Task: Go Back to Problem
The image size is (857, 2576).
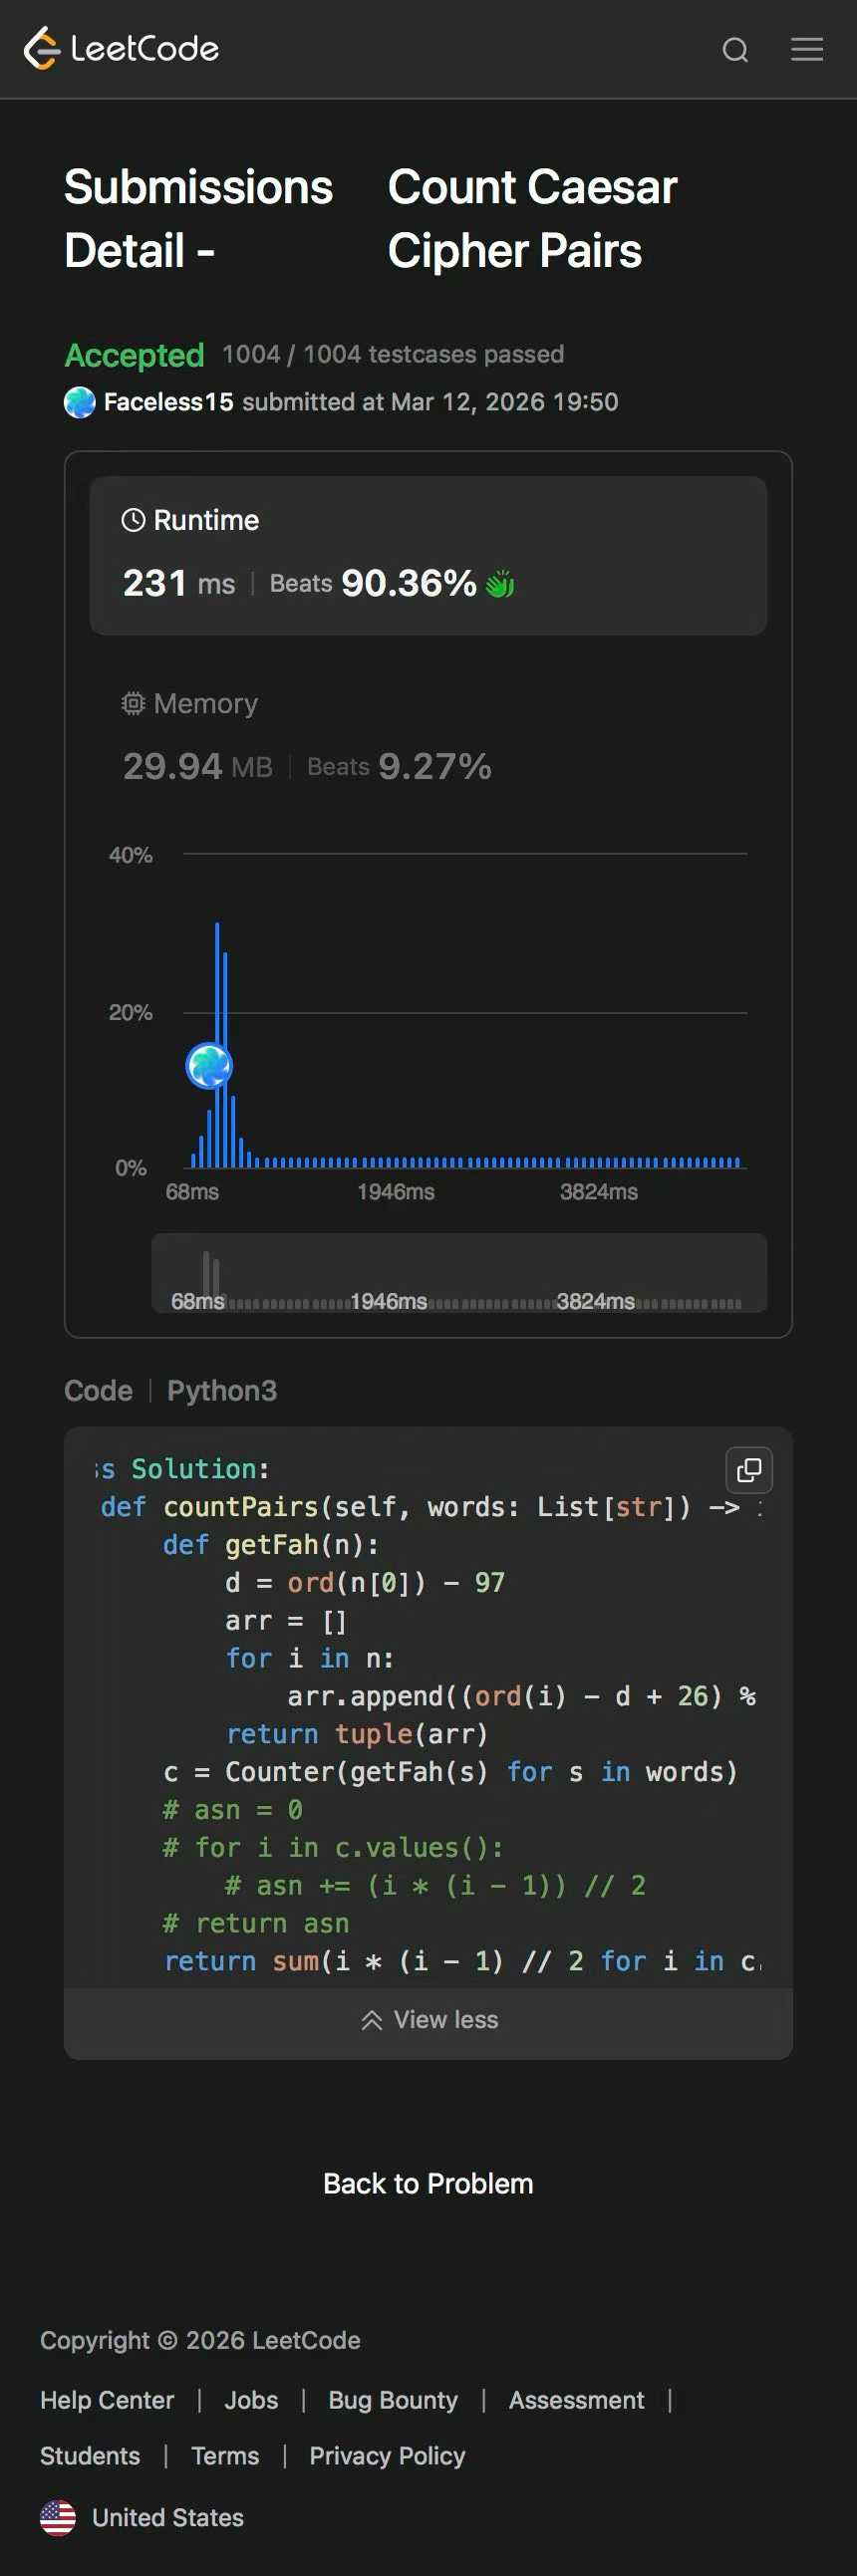Action: 428,2183
